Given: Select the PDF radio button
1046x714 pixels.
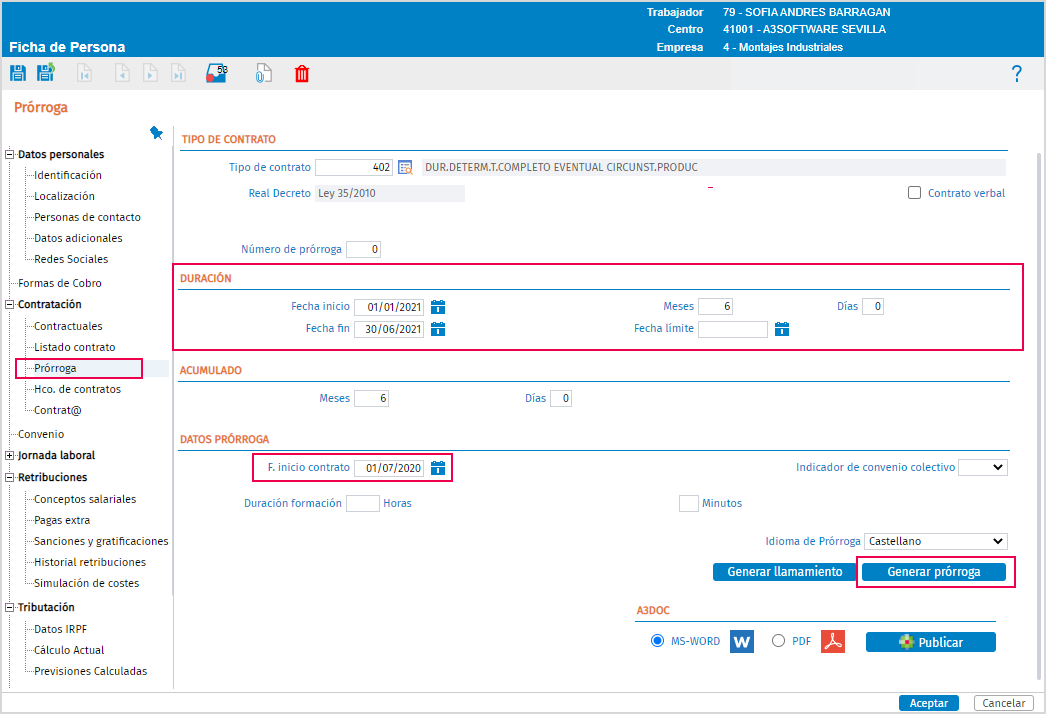Looking at the screenshot, I should tap(778, 641).
